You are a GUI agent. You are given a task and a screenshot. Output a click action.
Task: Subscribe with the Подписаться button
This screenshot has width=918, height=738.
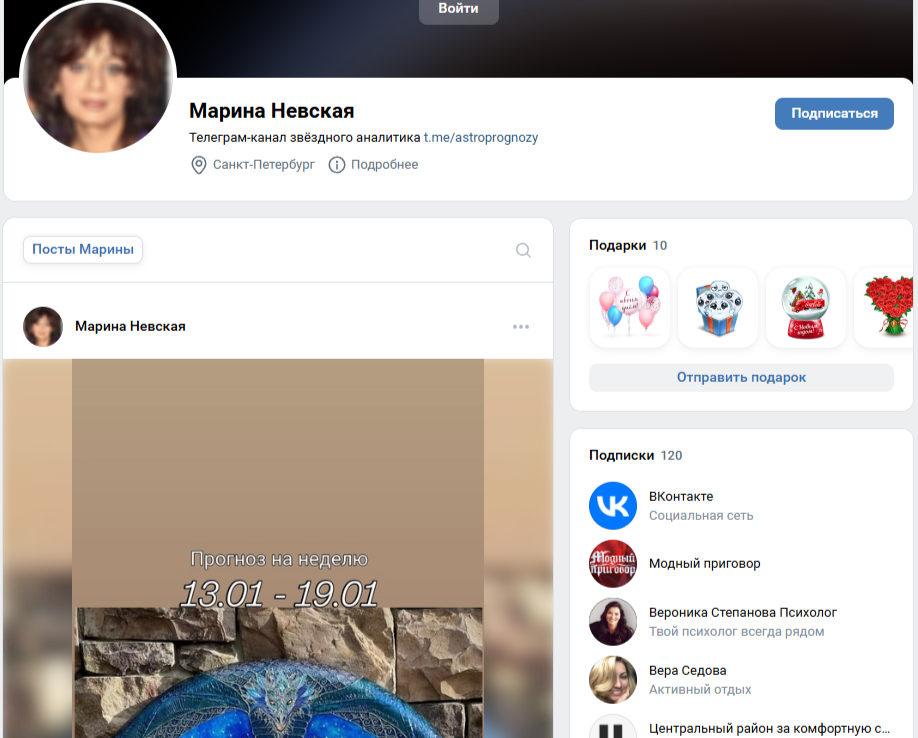coord(834,114)
